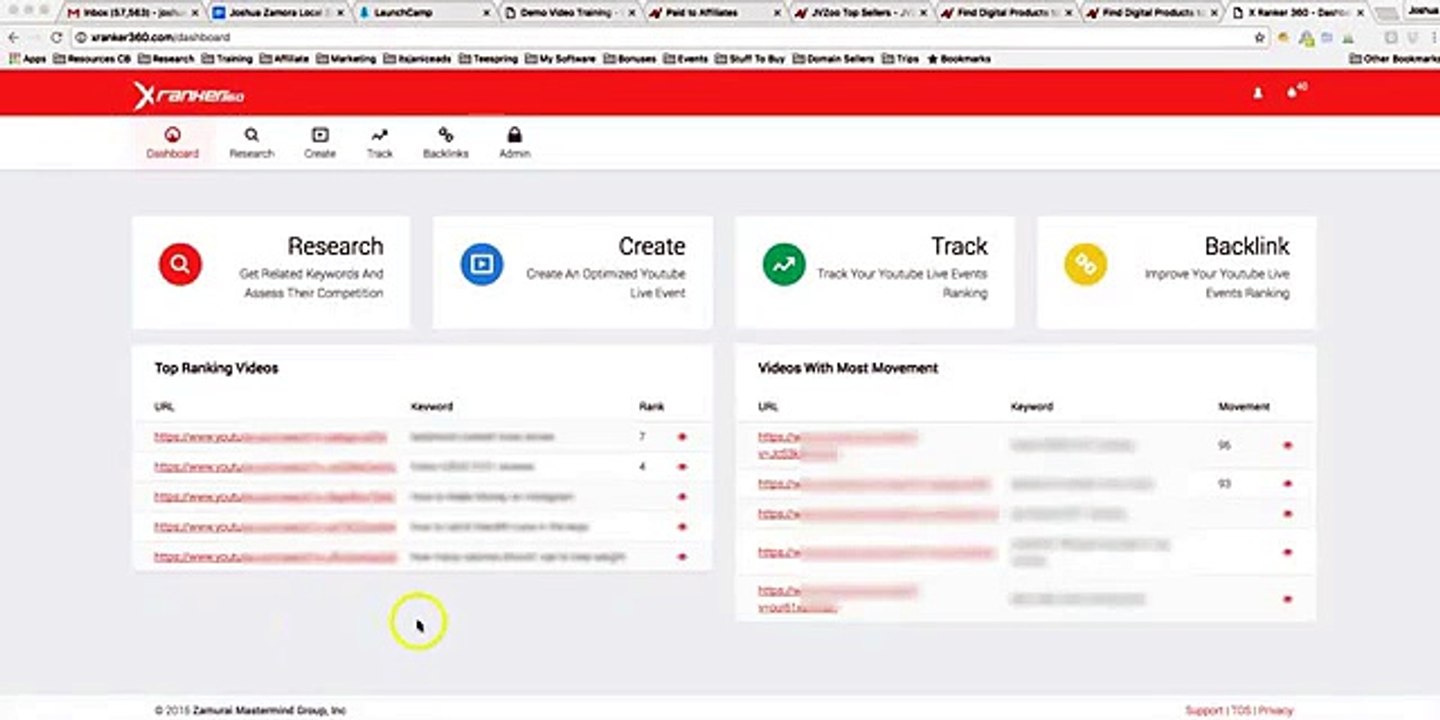Click the green Track card icon
This screenshot has width=1440, height=720.
click(x=784, y=264)
